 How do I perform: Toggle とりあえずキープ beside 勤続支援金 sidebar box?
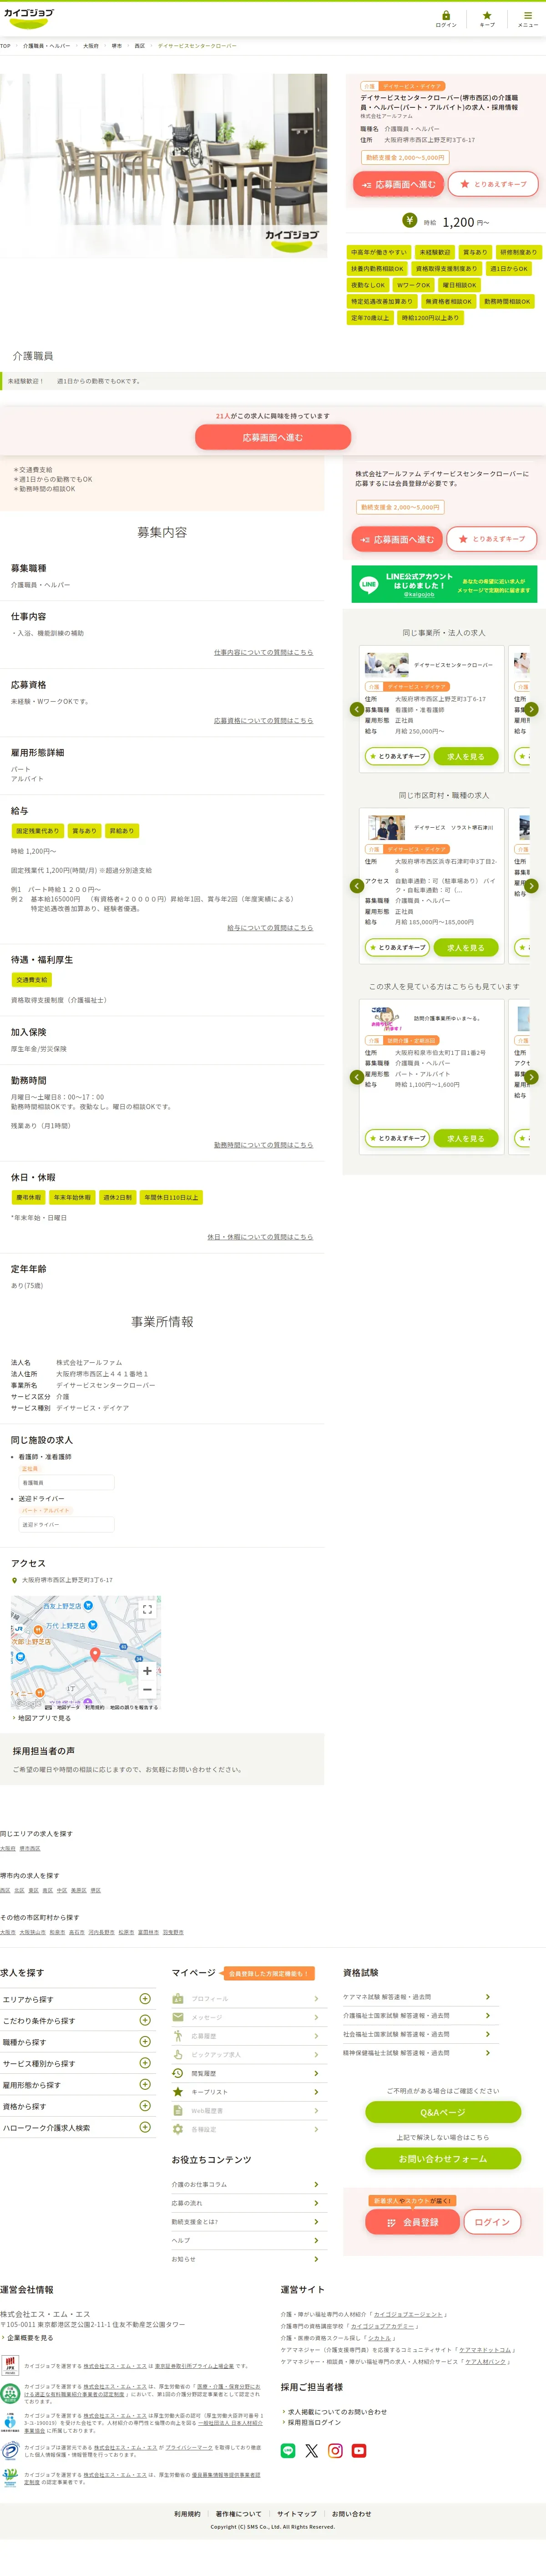(491, 539)
